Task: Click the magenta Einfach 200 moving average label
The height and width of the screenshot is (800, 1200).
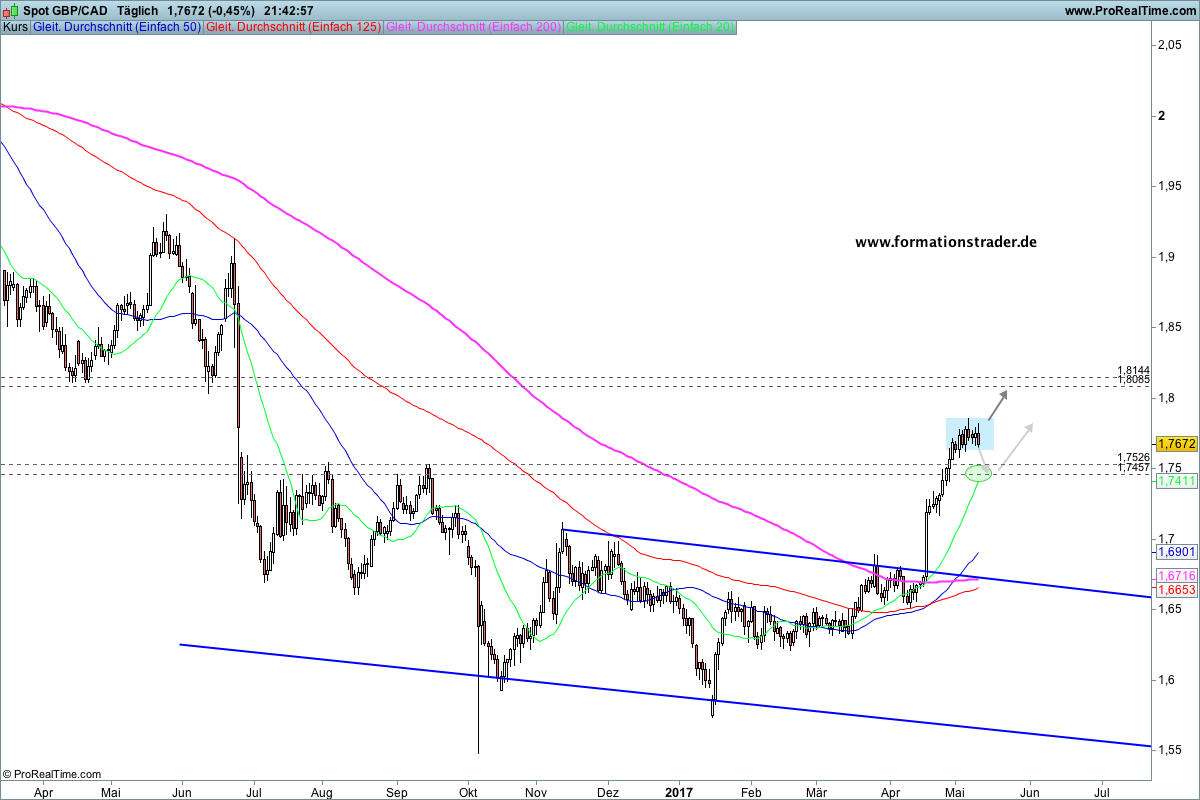Action: 473,27
